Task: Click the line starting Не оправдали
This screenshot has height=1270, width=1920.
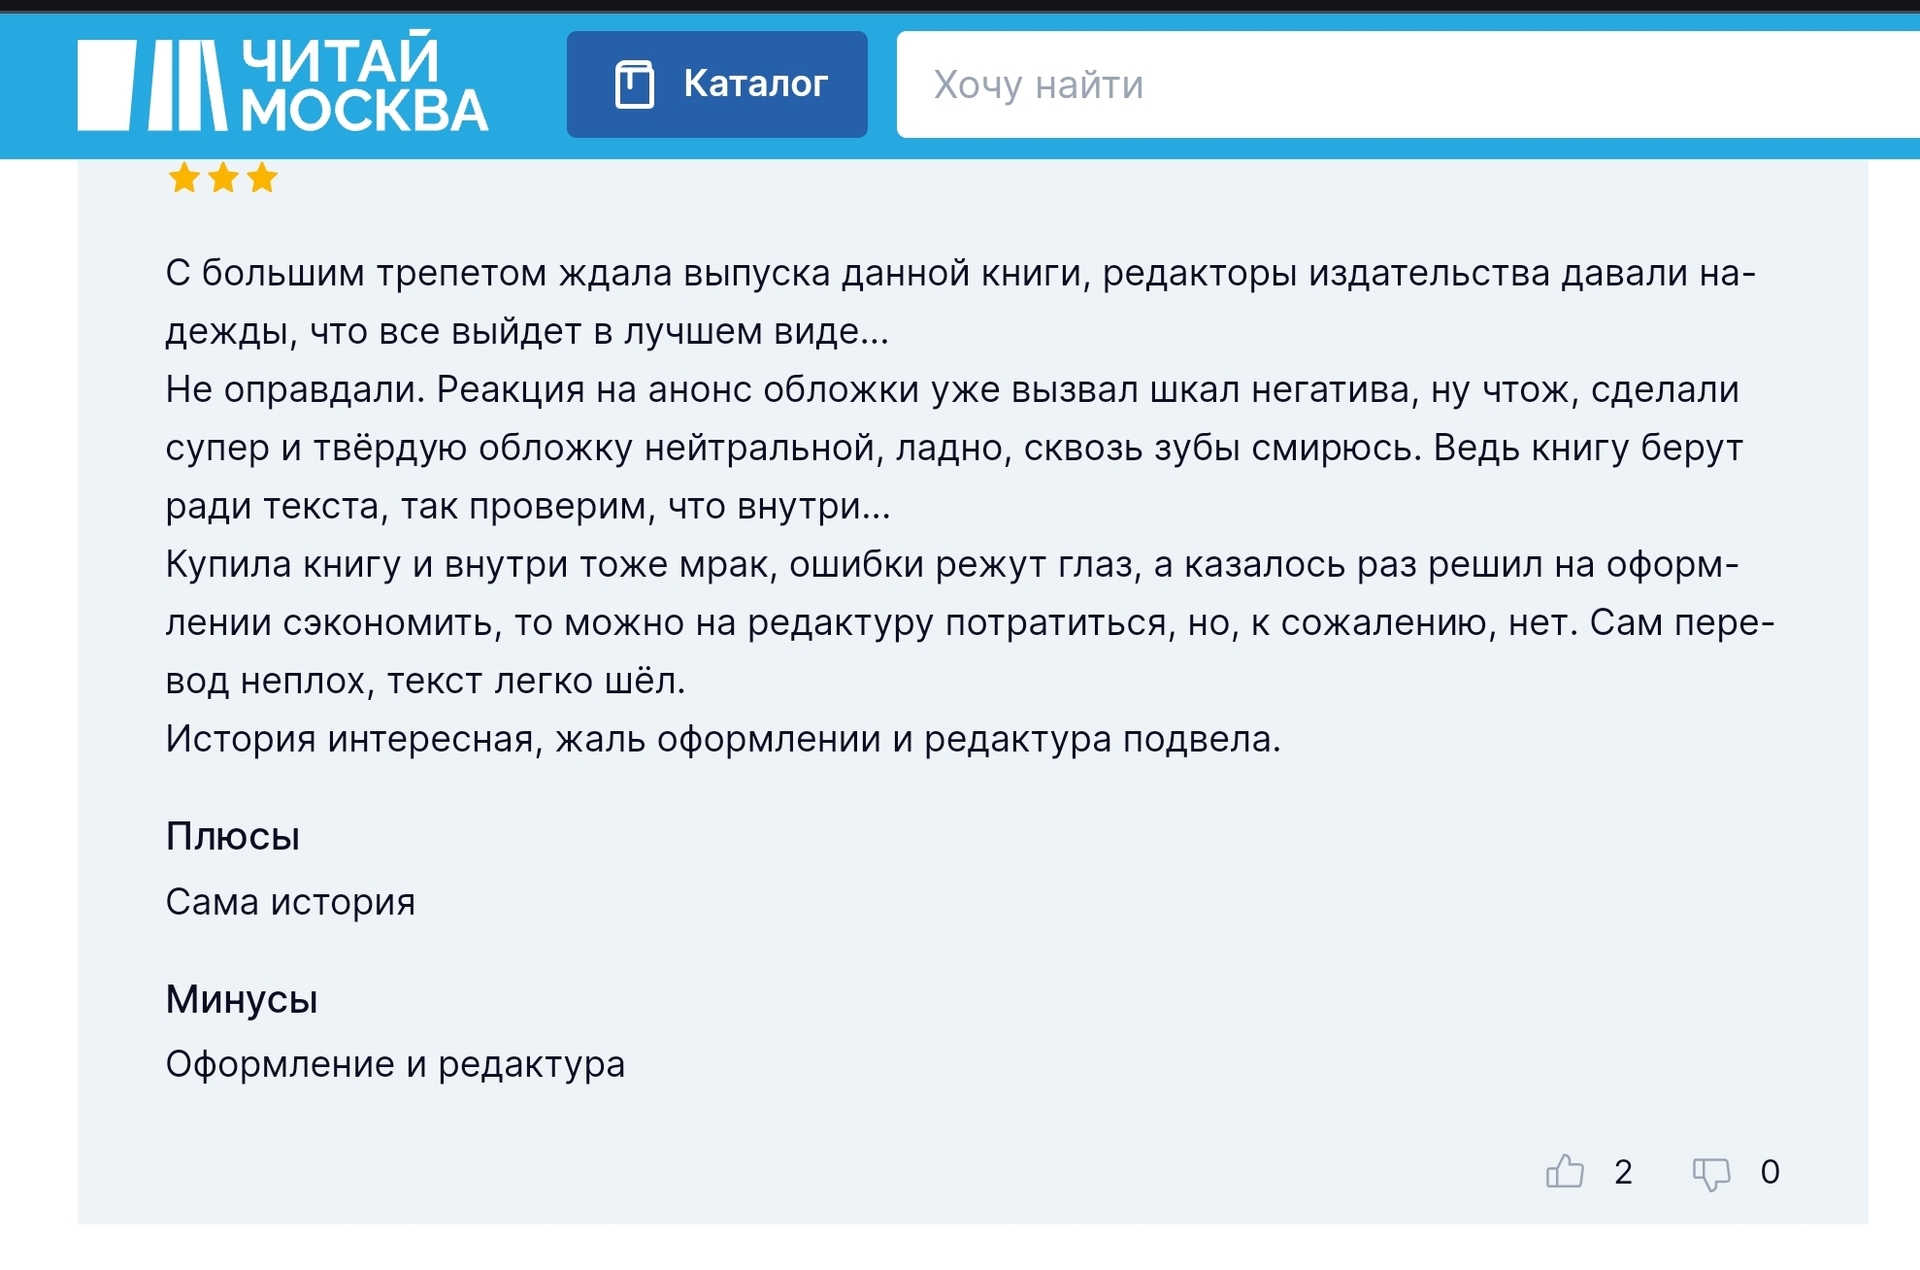Action: [x=950, y=390]
